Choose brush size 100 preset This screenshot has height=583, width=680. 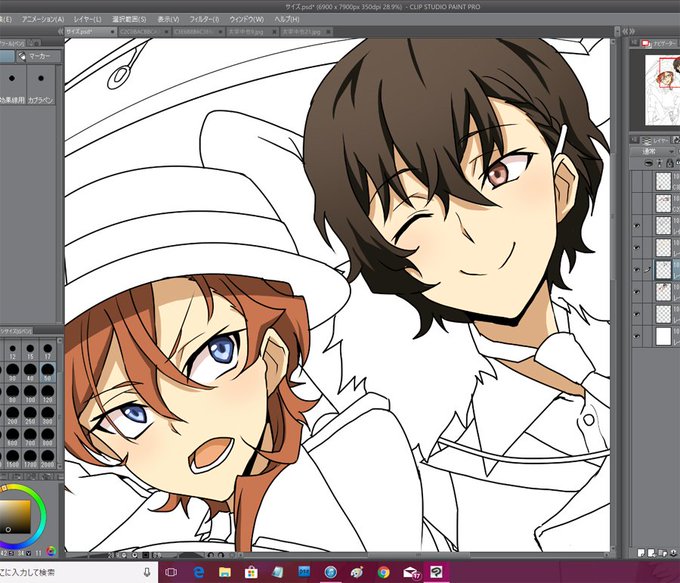pyautogui.click(x=30, y=394)
